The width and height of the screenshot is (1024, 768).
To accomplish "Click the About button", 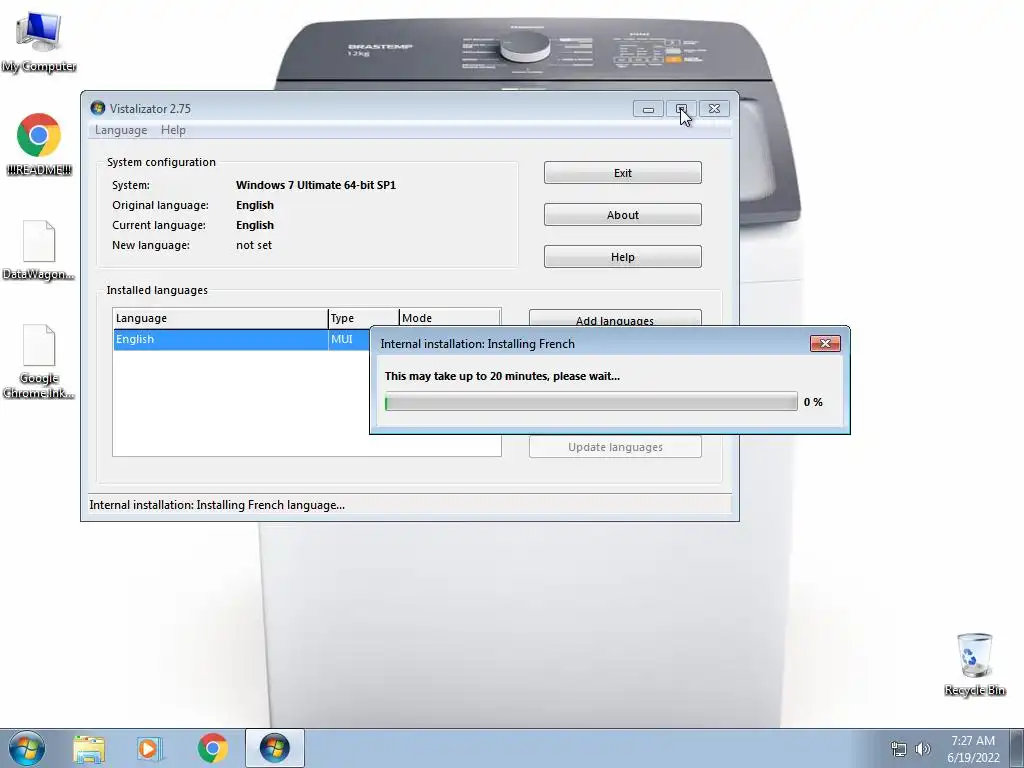I will pyautogui.click(x=622, y=215).
